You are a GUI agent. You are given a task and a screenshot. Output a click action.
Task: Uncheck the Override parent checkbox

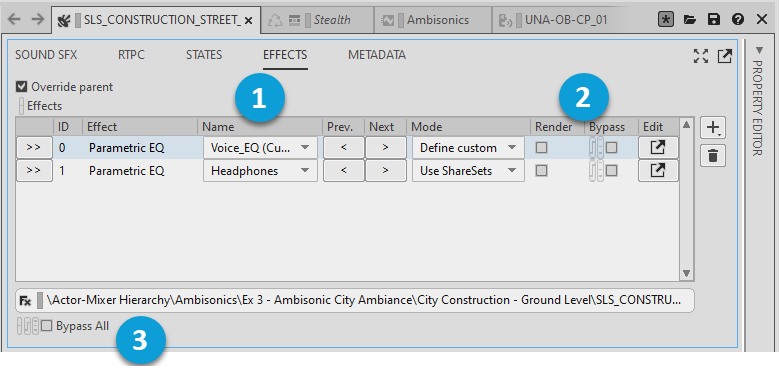[21, 87]
